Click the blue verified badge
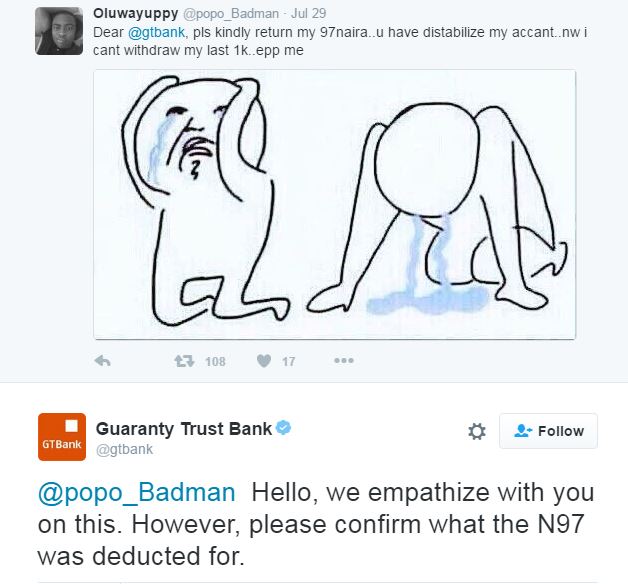This screenshot has height=584, width=628. point(284,429)
